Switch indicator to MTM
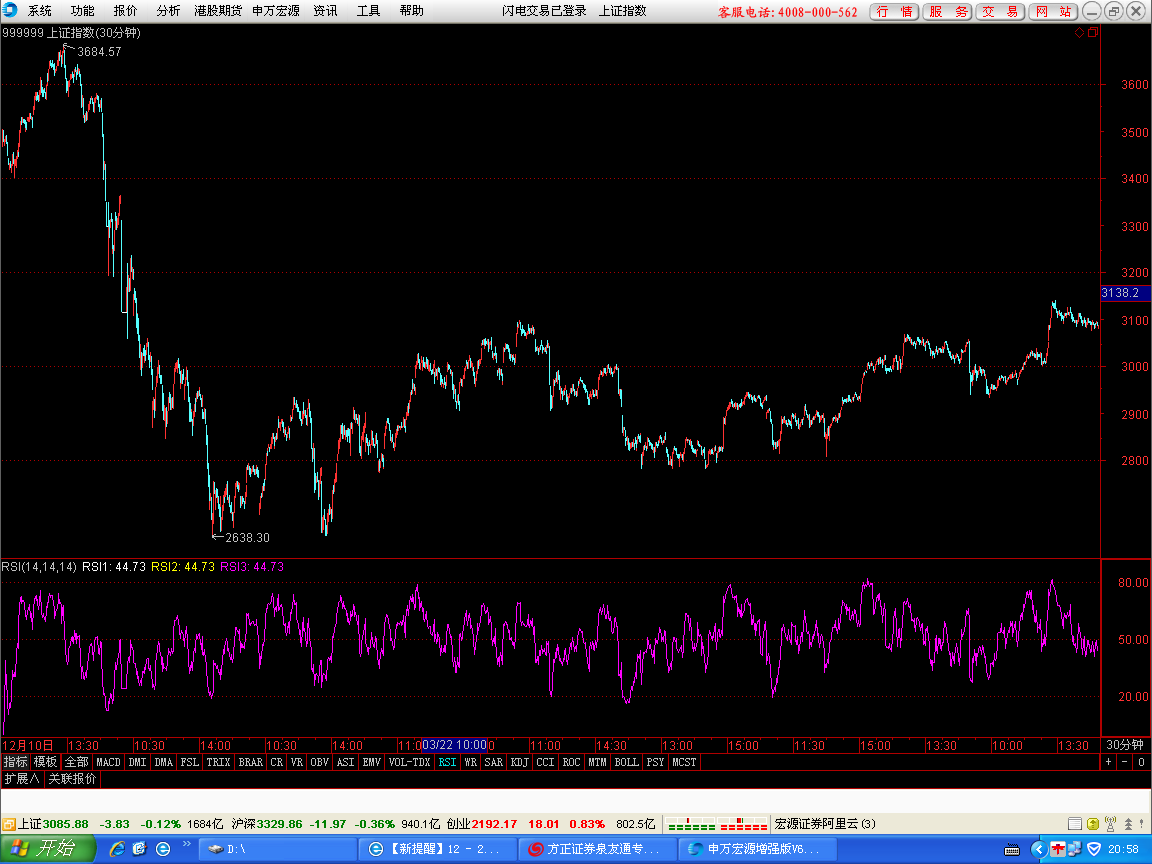The height and width of the screenshot is (864, 1152). click(597, 762)
